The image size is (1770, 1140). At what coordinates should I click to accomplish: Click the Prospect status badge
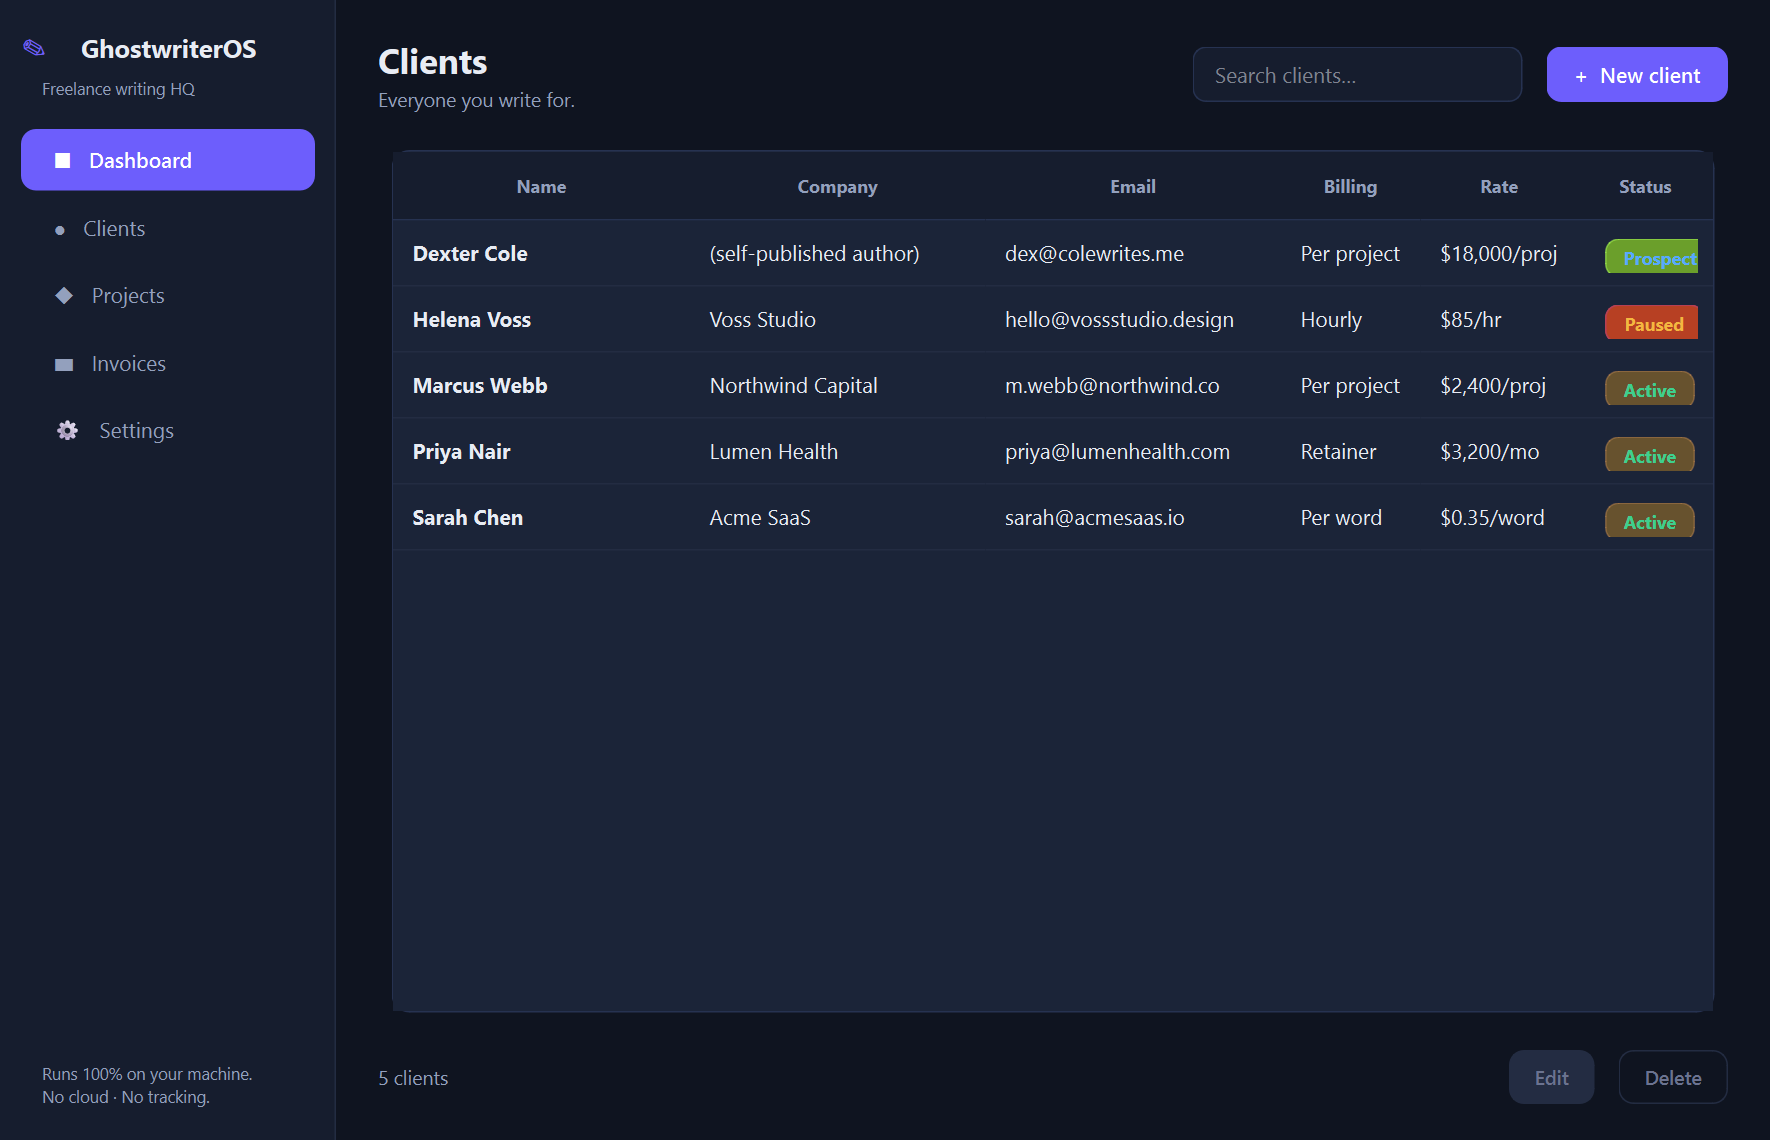[1652, 257]
